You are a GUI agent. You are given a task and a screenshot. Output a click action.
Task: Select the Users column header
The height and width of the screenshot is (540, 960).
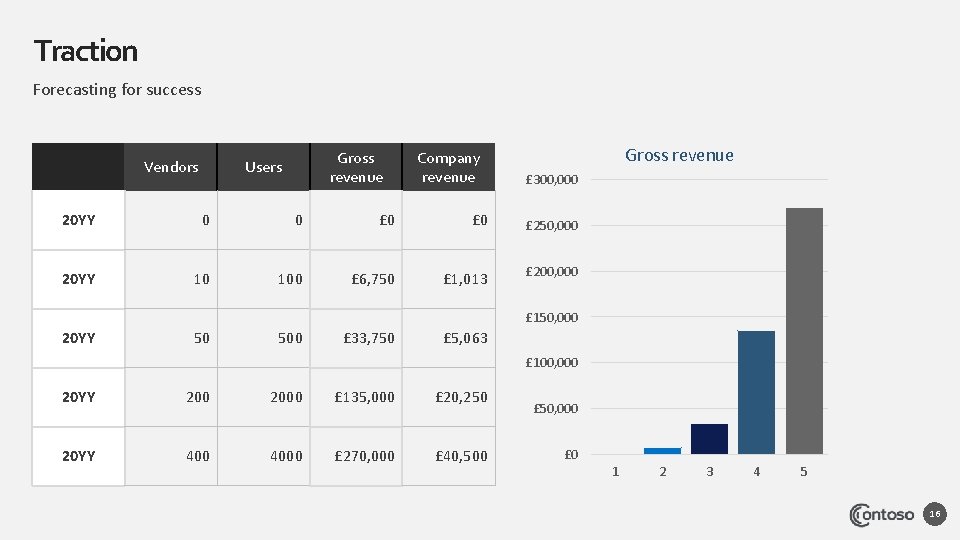264,167
